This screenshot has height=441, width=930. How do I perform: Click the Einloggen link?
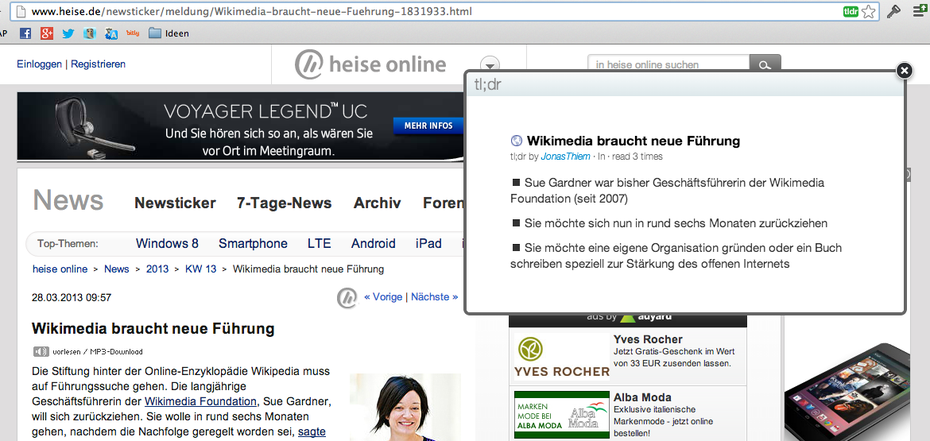(x=39, y=64)
